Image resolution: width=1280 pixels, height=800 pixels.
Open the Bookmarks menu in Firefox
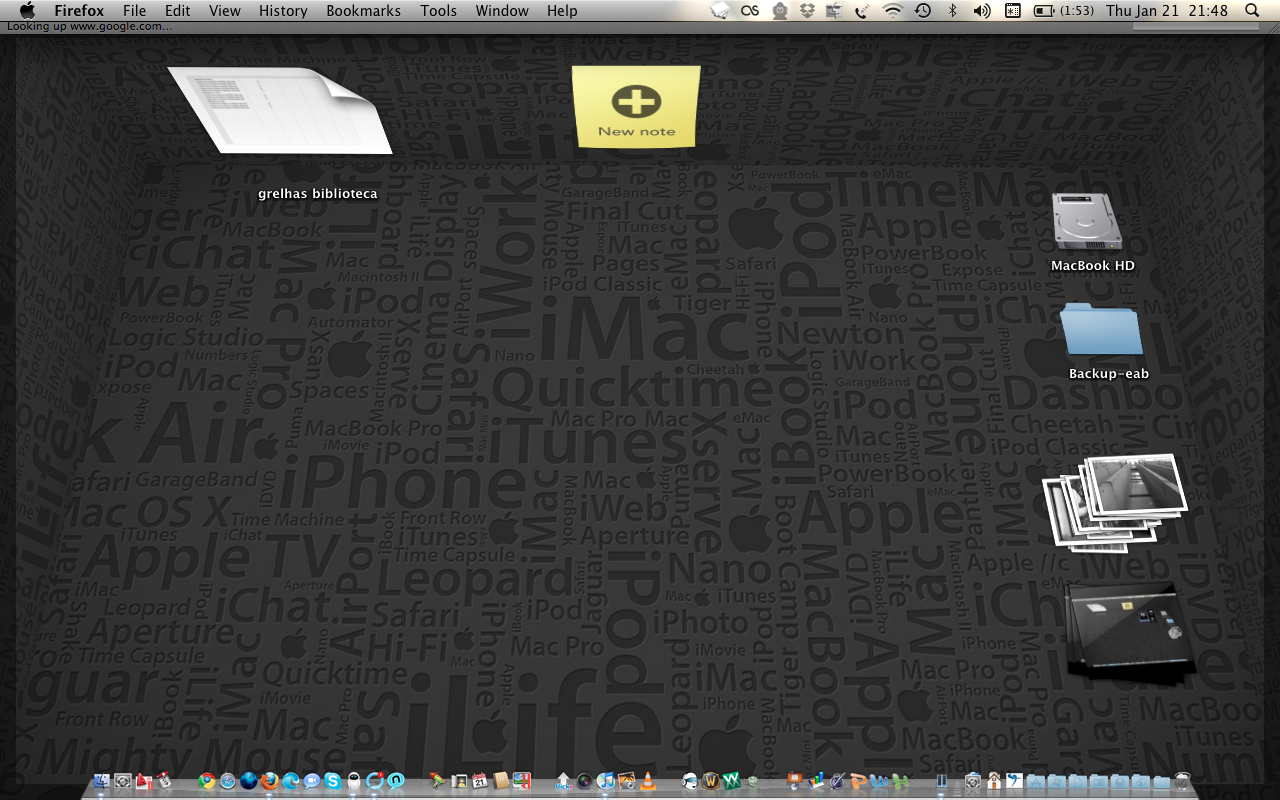pos(363,11)
